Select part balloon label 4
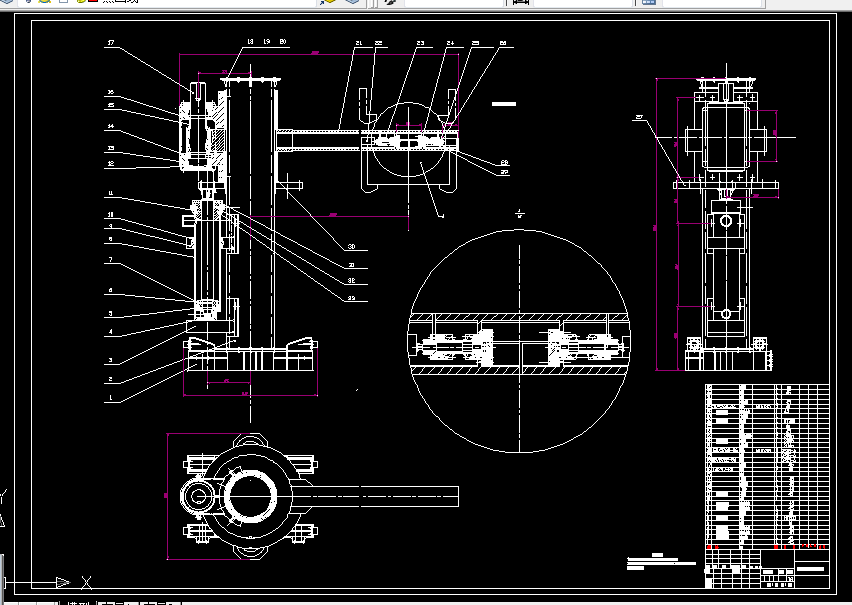This screenshot has height=605, width=852. [111, 331]
